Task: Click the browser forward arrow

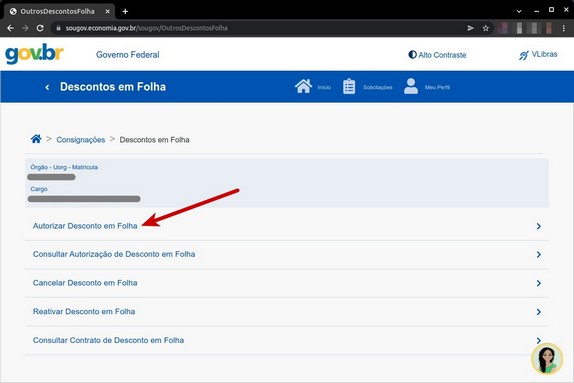Action: [x=25, y=28]
